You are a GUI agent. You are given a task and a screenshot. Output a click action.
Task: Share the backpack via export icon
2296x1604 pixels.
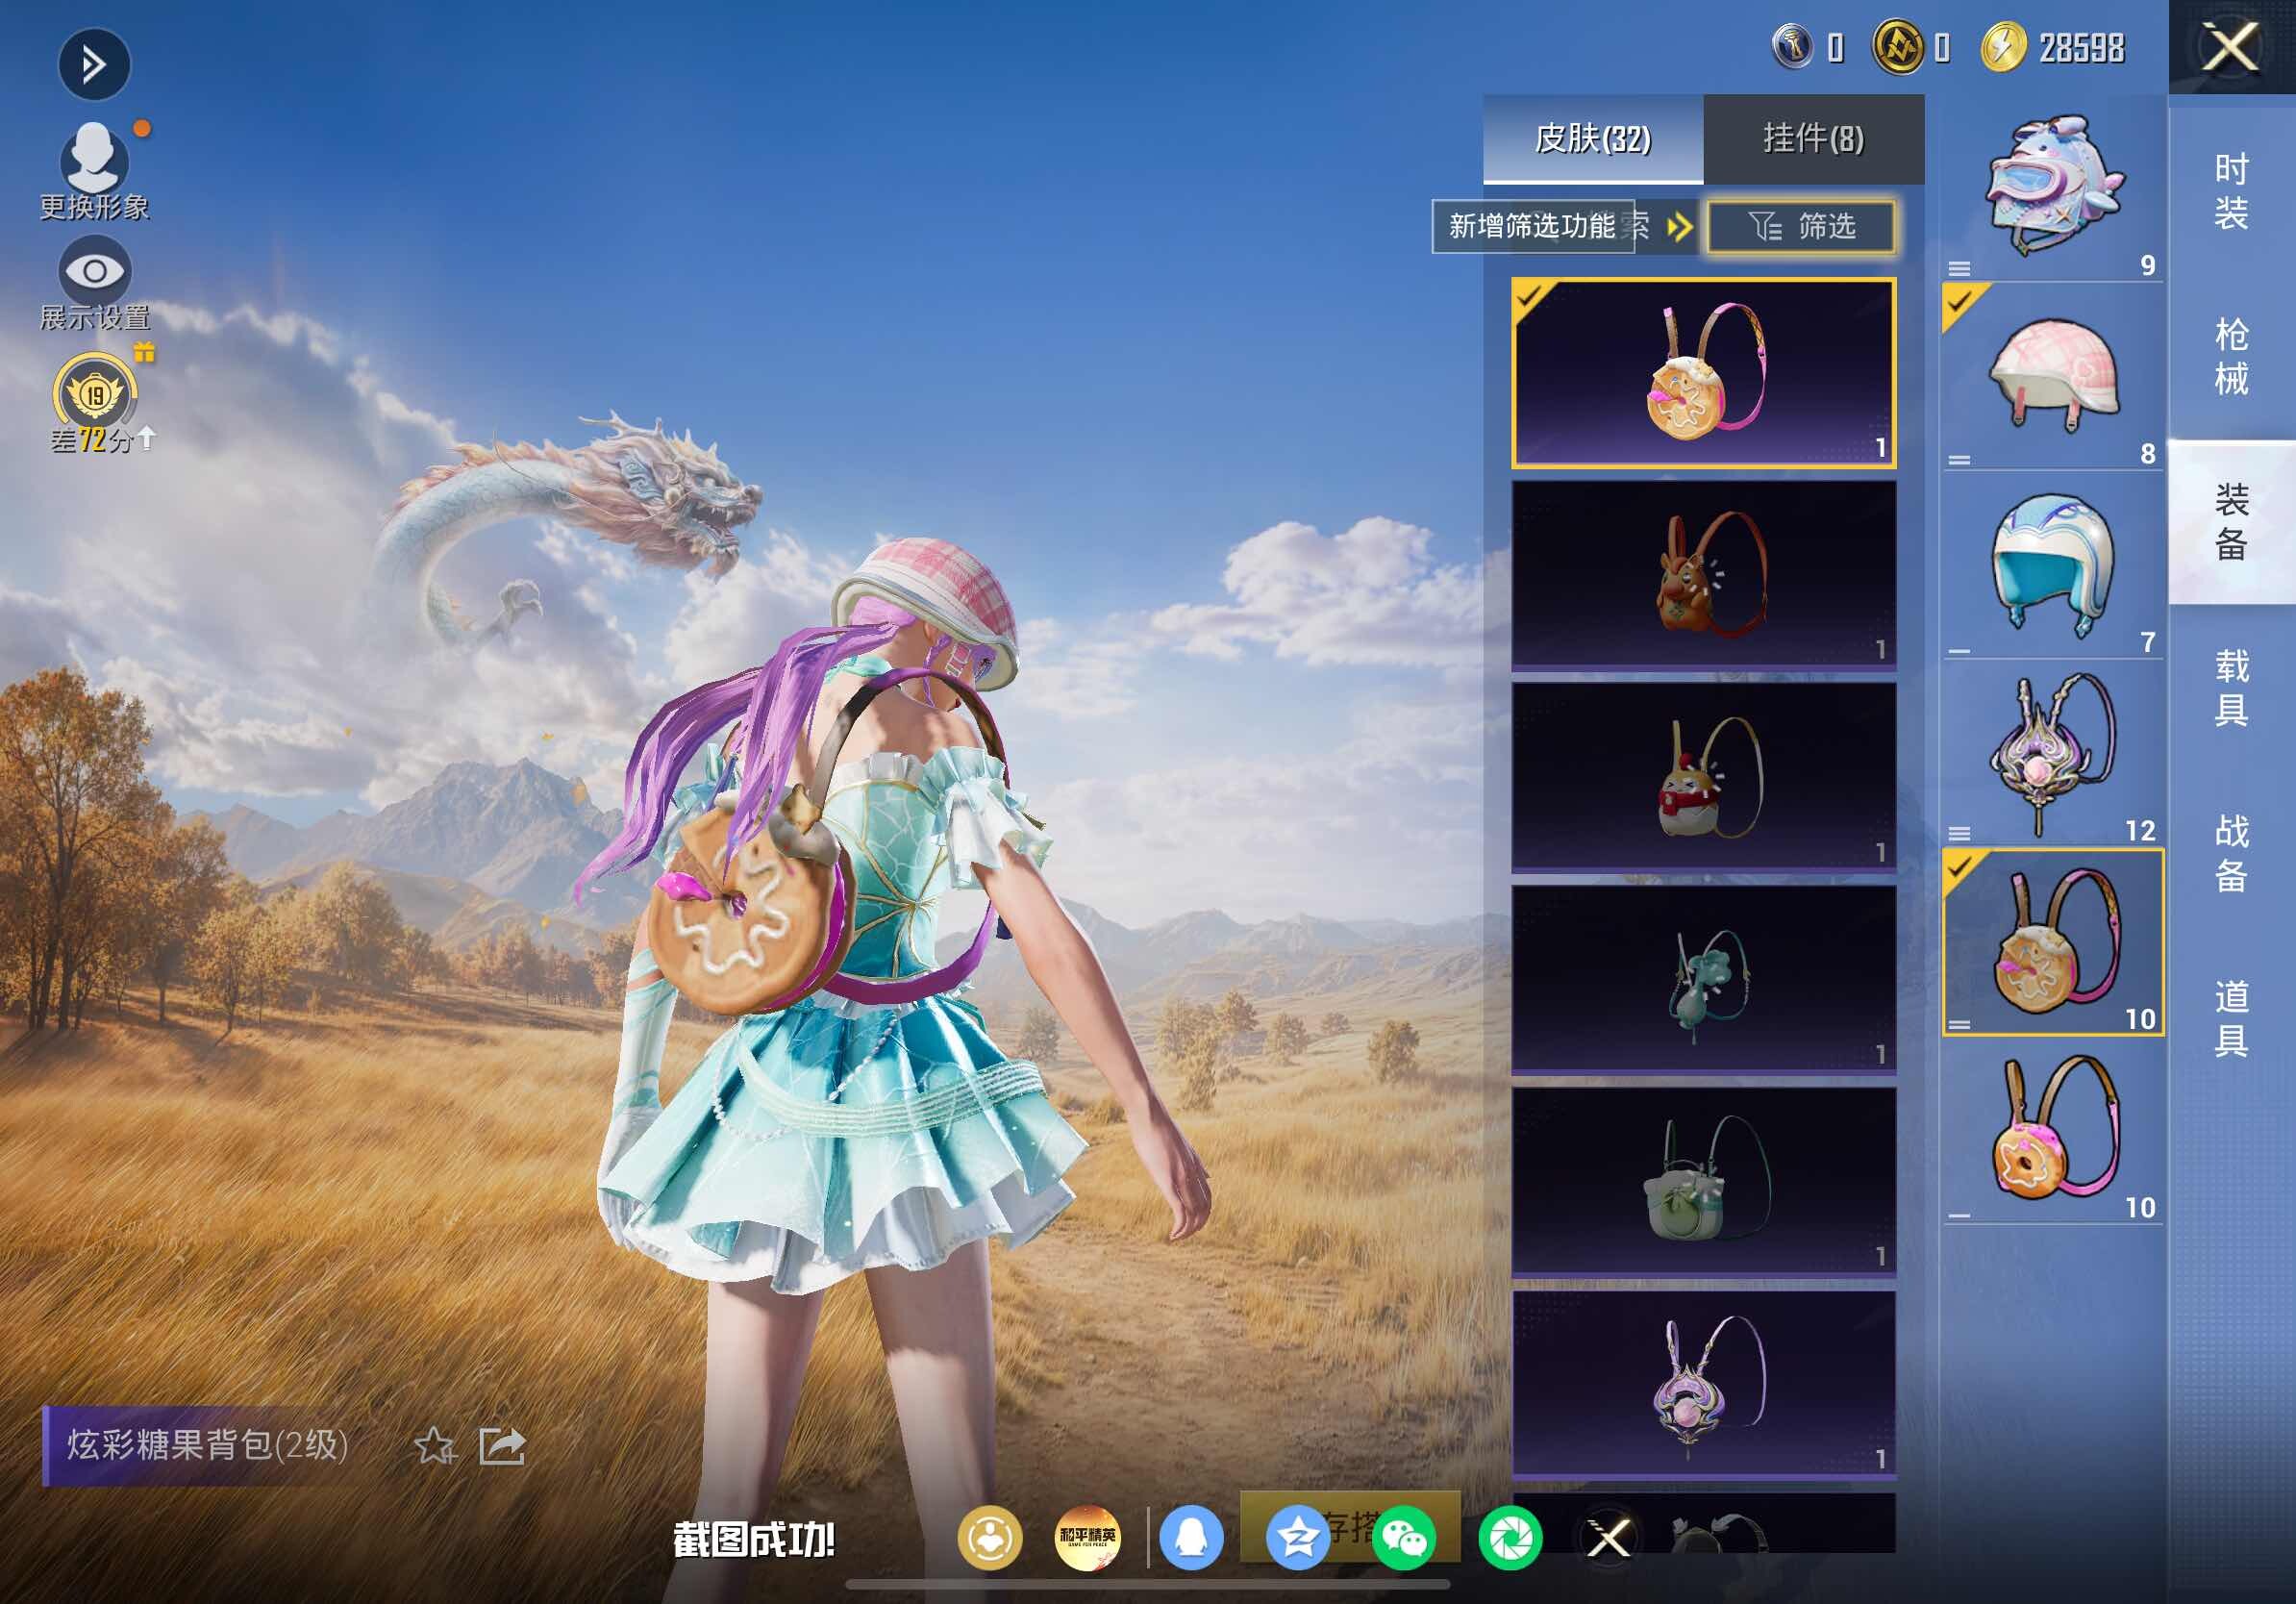502,1445
